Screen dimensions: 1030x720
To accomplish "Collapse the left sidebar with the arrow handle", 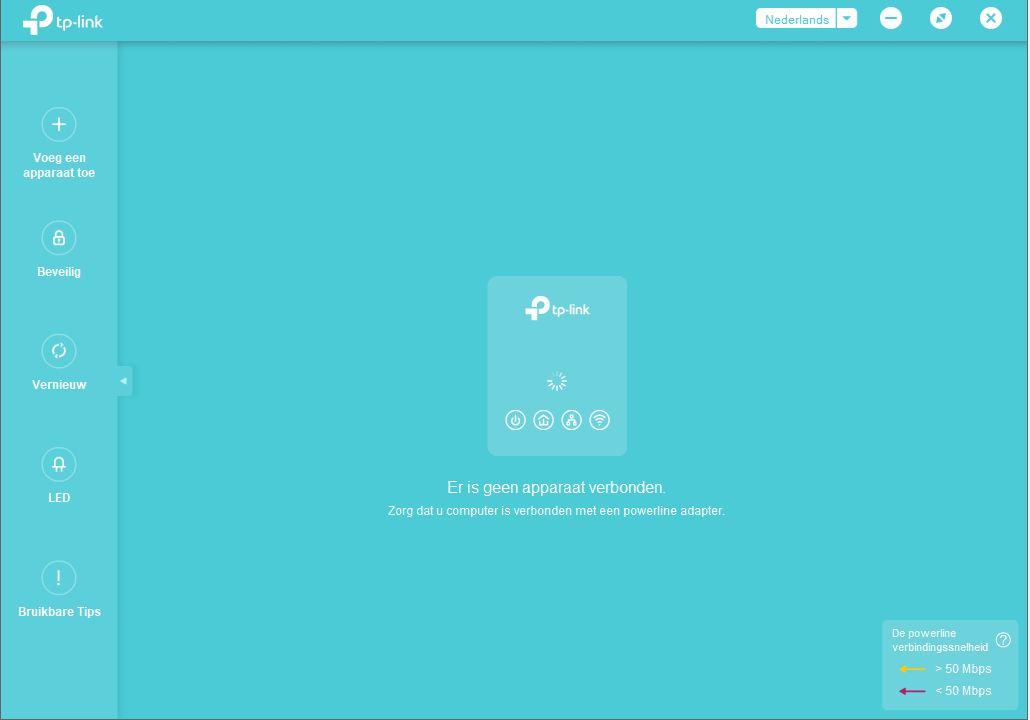I will click(124, 381).
